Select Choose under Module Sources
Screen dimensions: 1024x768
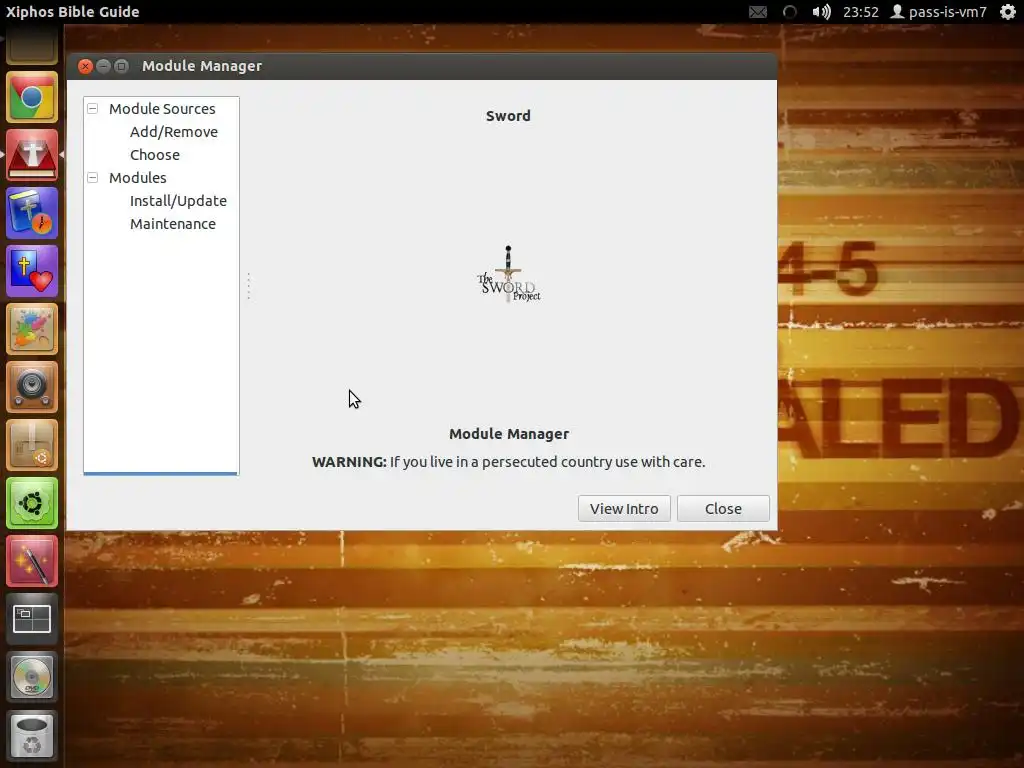point(155,155)
